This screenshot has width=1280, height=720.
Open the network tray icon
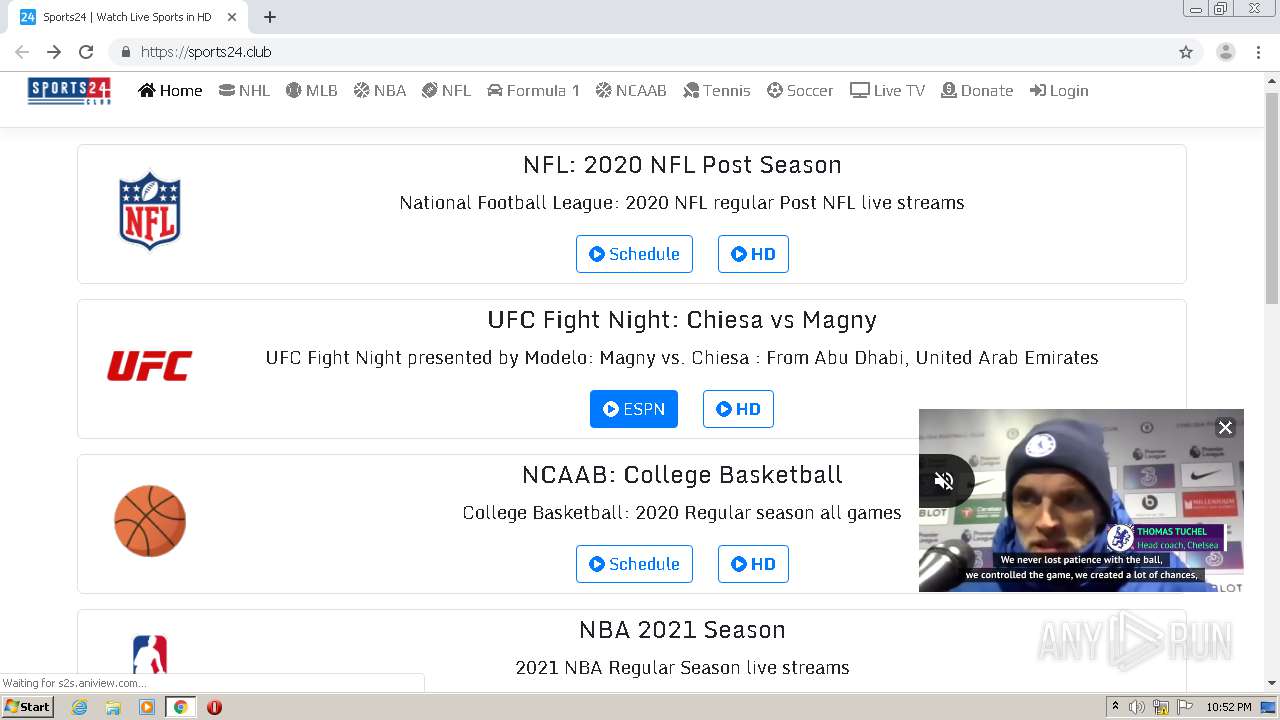(1161, 707)
